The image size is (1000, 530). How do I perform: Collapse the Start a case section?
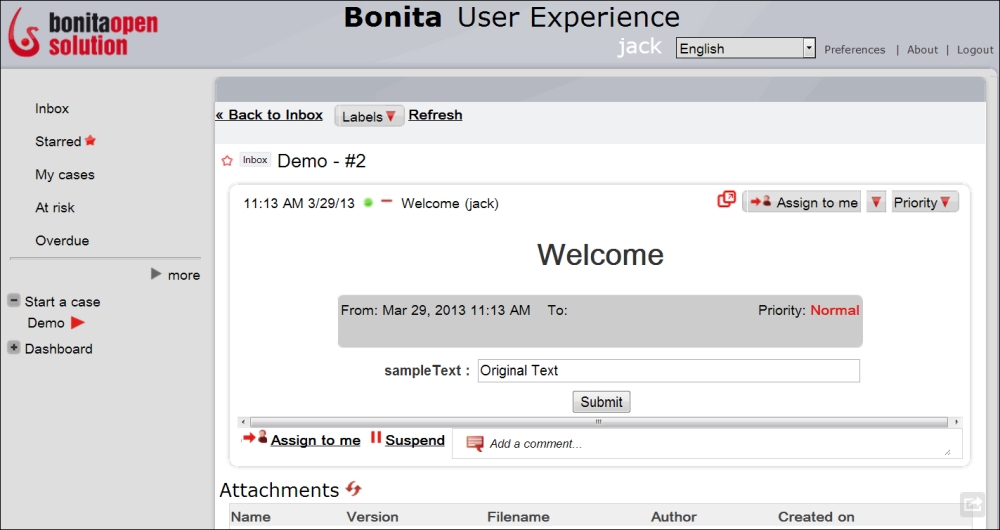[13, 300]
